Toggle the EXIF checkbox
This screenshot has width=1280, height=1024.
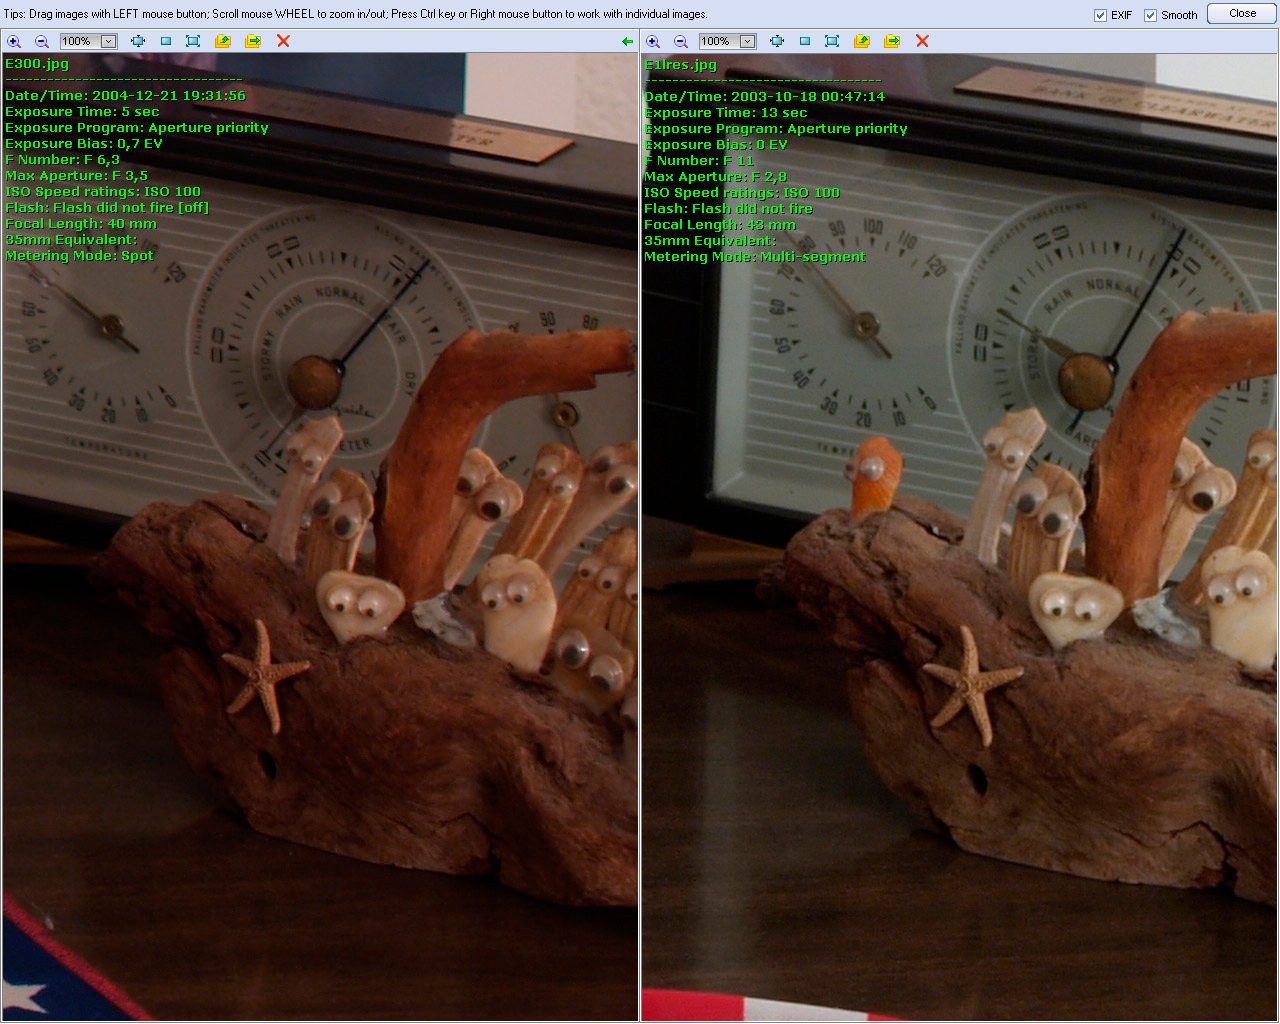click(1100, 15)
